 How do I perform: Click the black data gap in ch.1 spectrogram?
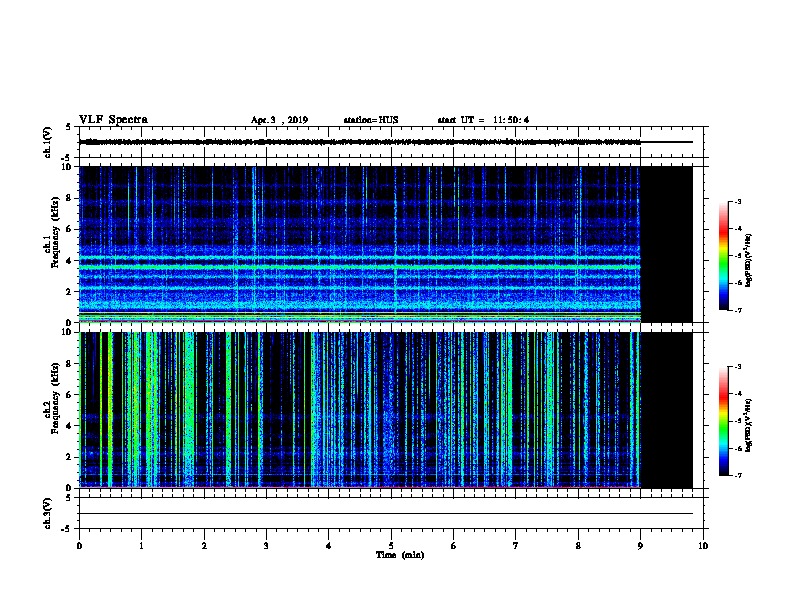pyautogui.click(x=667, y=244)
